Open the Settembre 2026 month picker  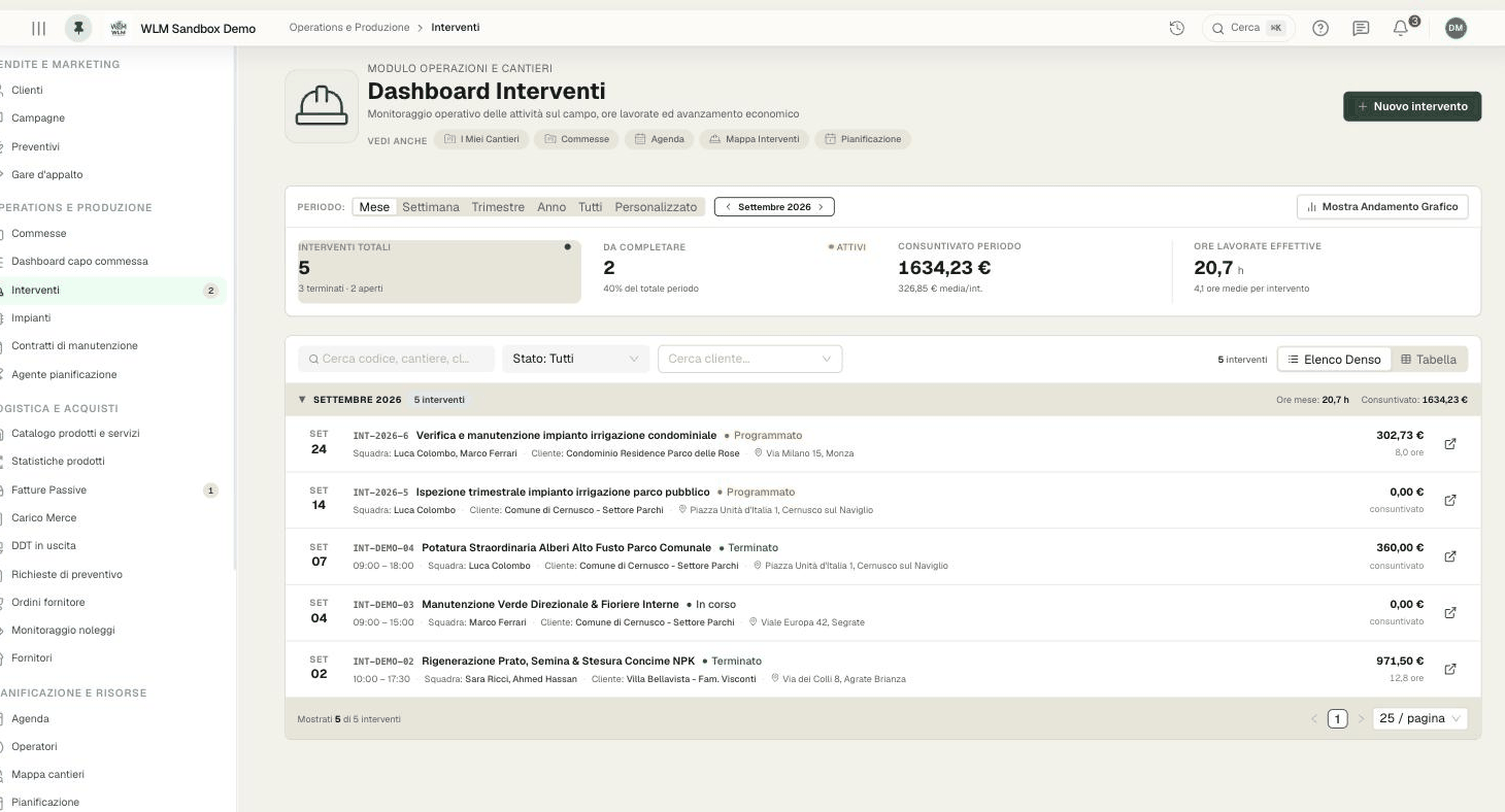point(774,207)
